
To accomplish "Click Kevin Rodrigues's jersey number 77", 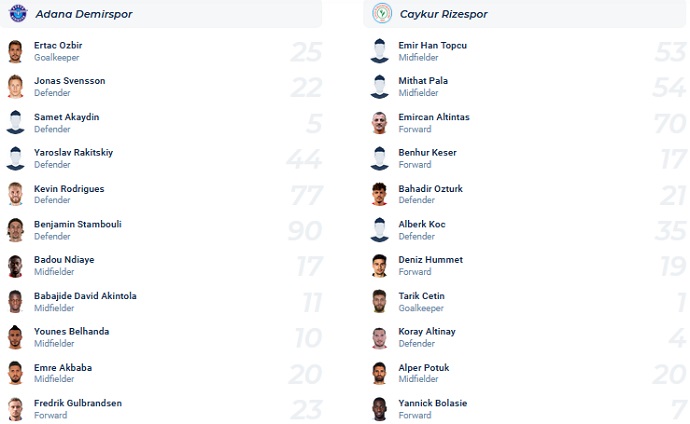I will click(x=306, y=195).
